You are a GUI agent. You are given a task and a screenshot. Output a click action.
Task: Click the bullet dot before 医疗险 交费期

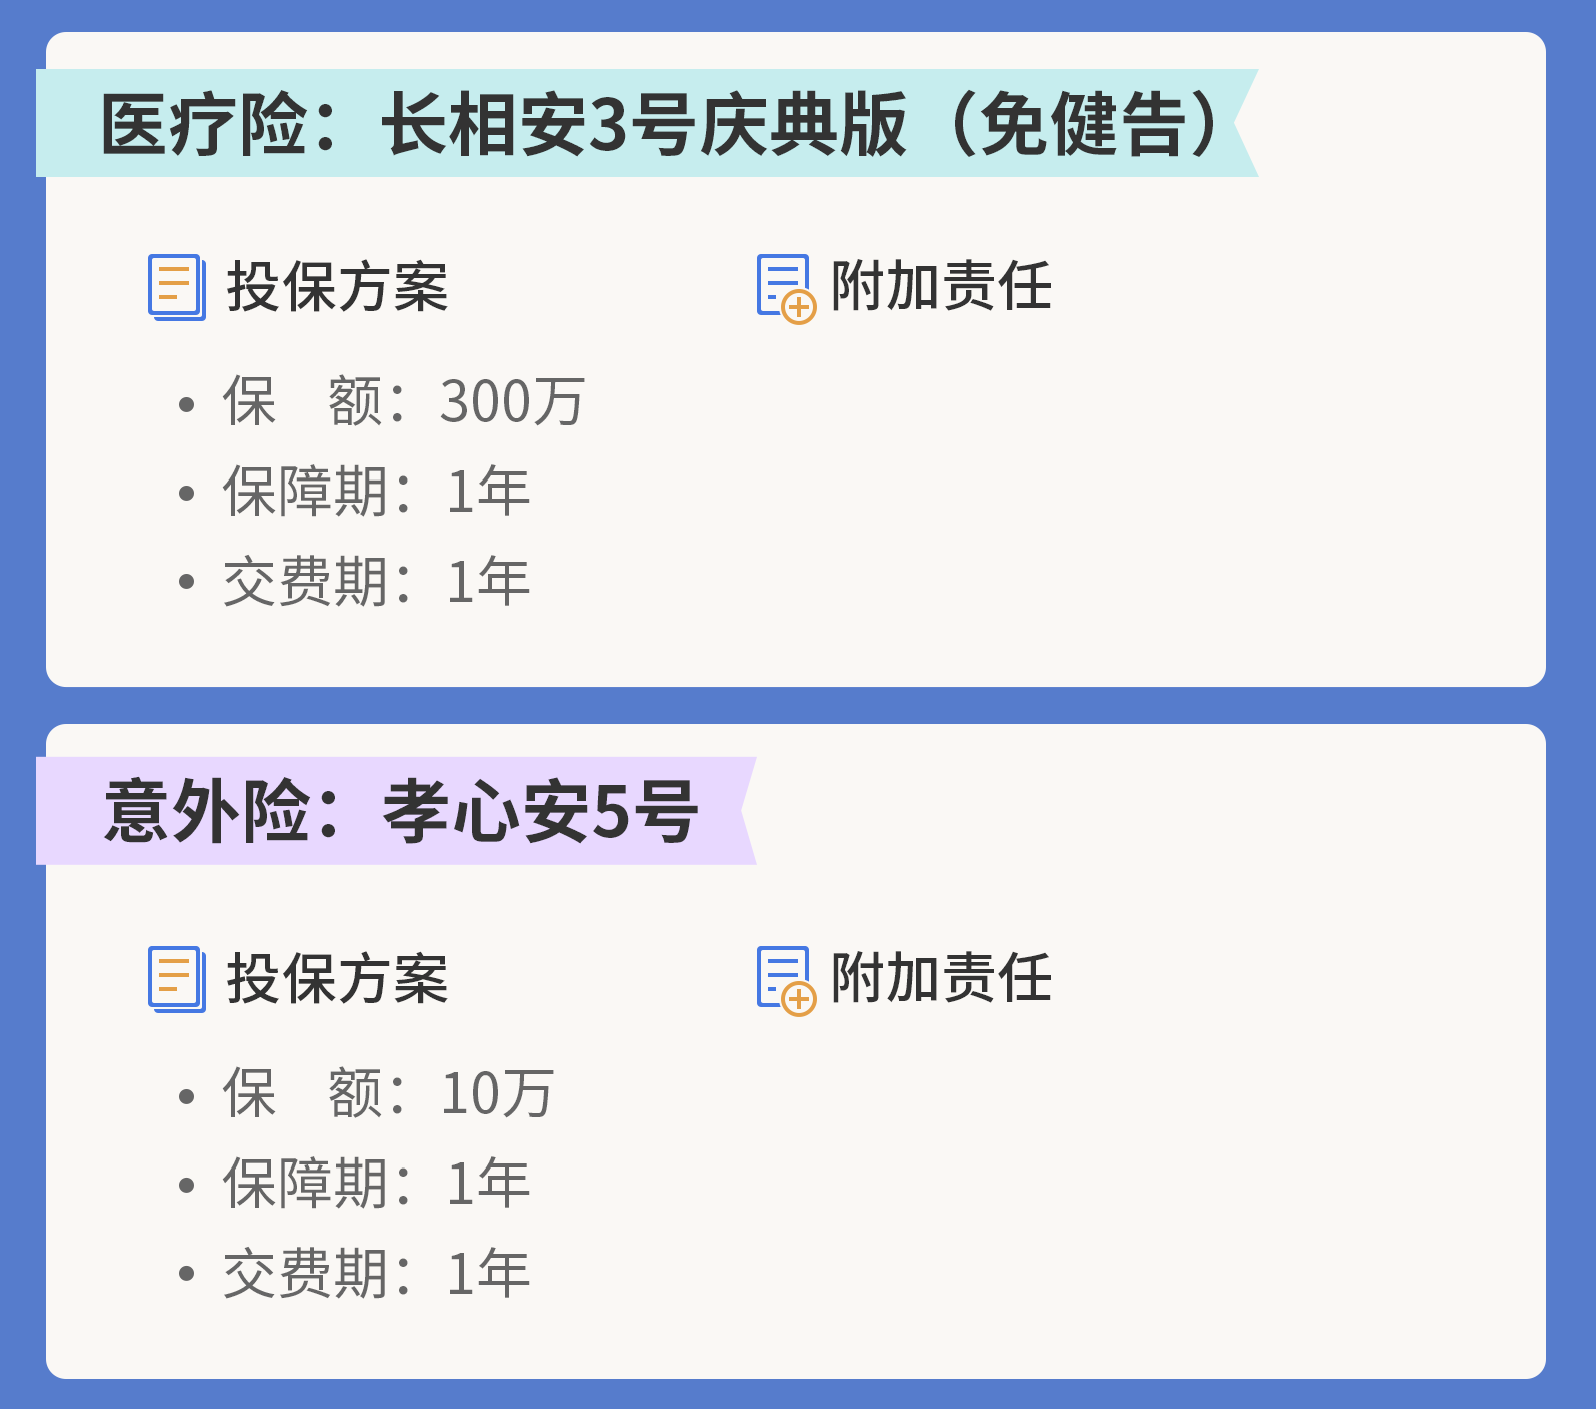pyautogui.click(x=186, y=582)
